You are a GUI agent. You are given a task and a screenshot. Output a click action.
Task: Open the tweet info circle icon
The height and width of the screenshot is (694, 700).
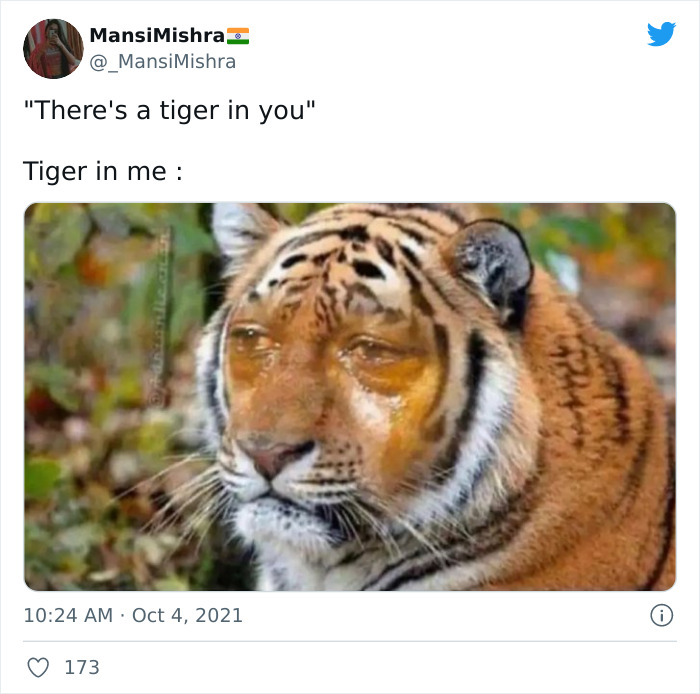(661, 615)
